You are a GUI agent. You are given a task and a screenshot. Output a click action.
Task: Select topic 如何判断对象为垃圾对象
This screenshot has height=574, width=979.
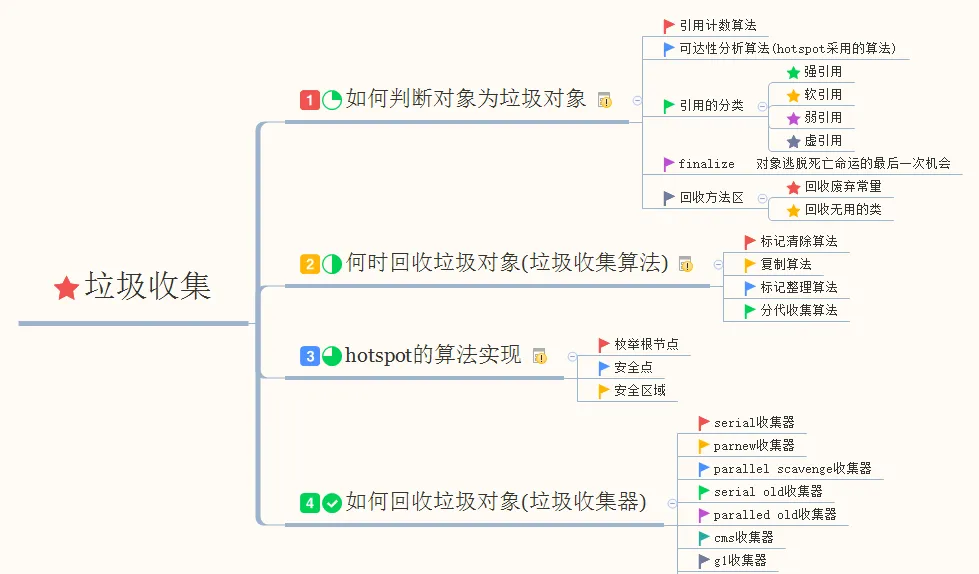(x=466, y=99)
